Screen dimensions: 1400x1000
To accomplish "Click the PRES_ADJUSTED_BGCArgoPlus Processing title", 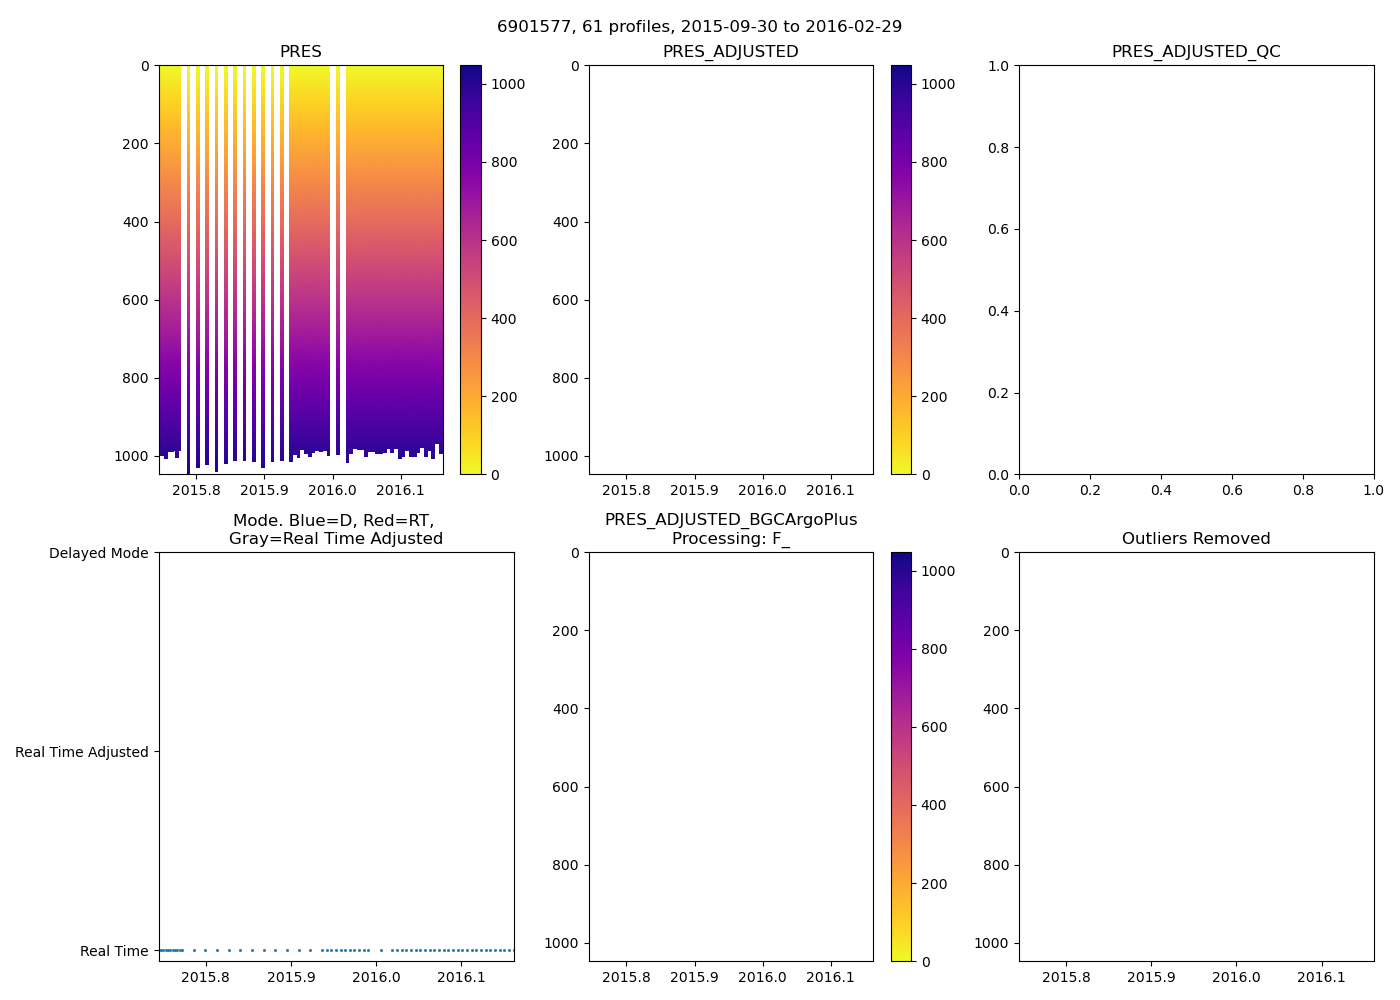I will pyautogui.click(x=730, y=529).
